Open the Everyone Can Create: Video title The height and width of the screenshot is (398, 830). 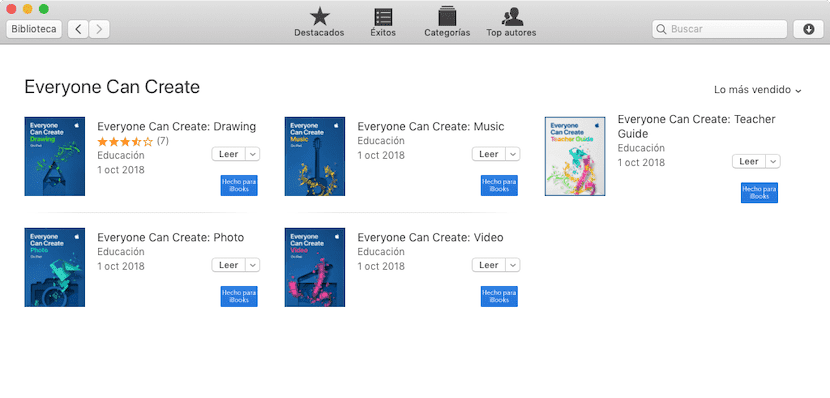click(430, 238)
